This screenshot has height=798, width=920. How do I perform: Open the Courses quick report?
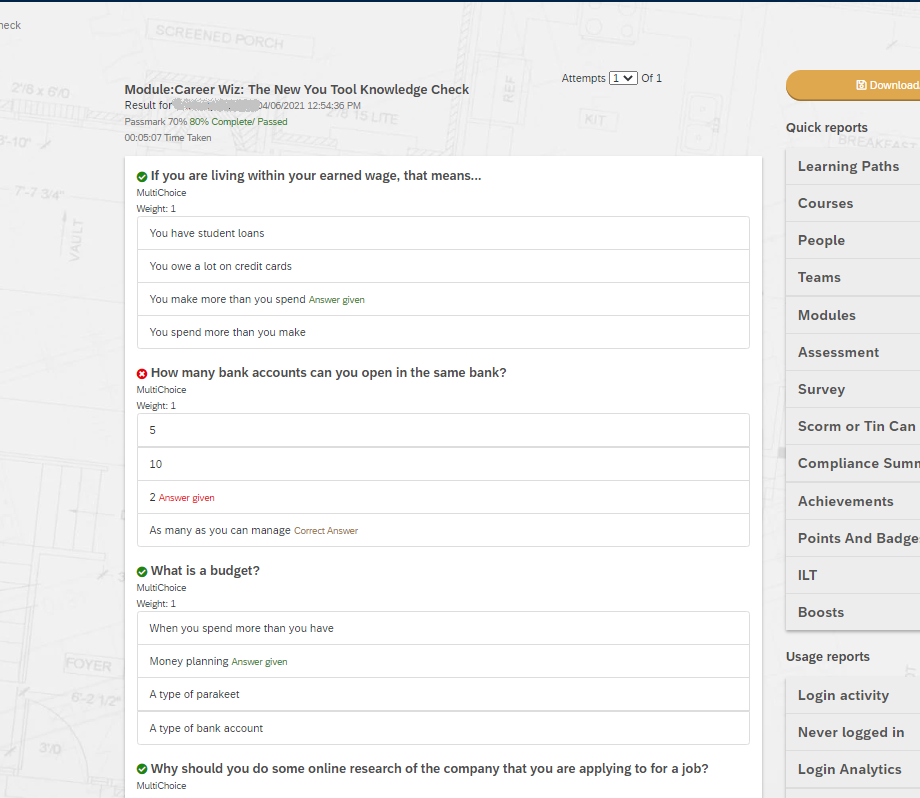pyautogui.click(x=825, y=203)
